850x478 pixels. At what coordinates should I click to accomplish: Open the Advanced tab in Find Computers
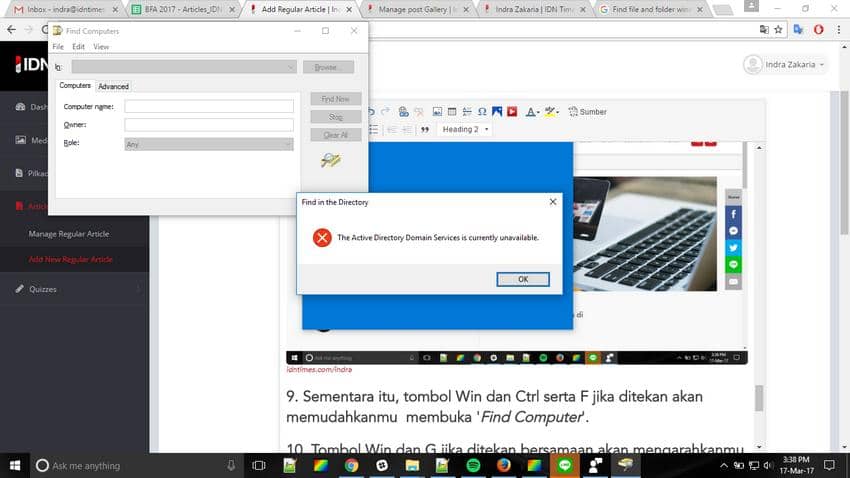click(113, 86)
